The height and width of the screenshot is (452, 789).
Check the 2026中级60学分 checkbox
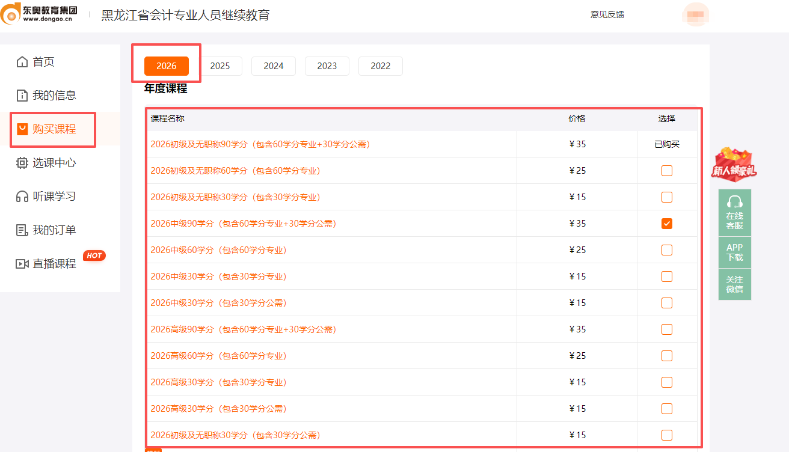[667, 250]
